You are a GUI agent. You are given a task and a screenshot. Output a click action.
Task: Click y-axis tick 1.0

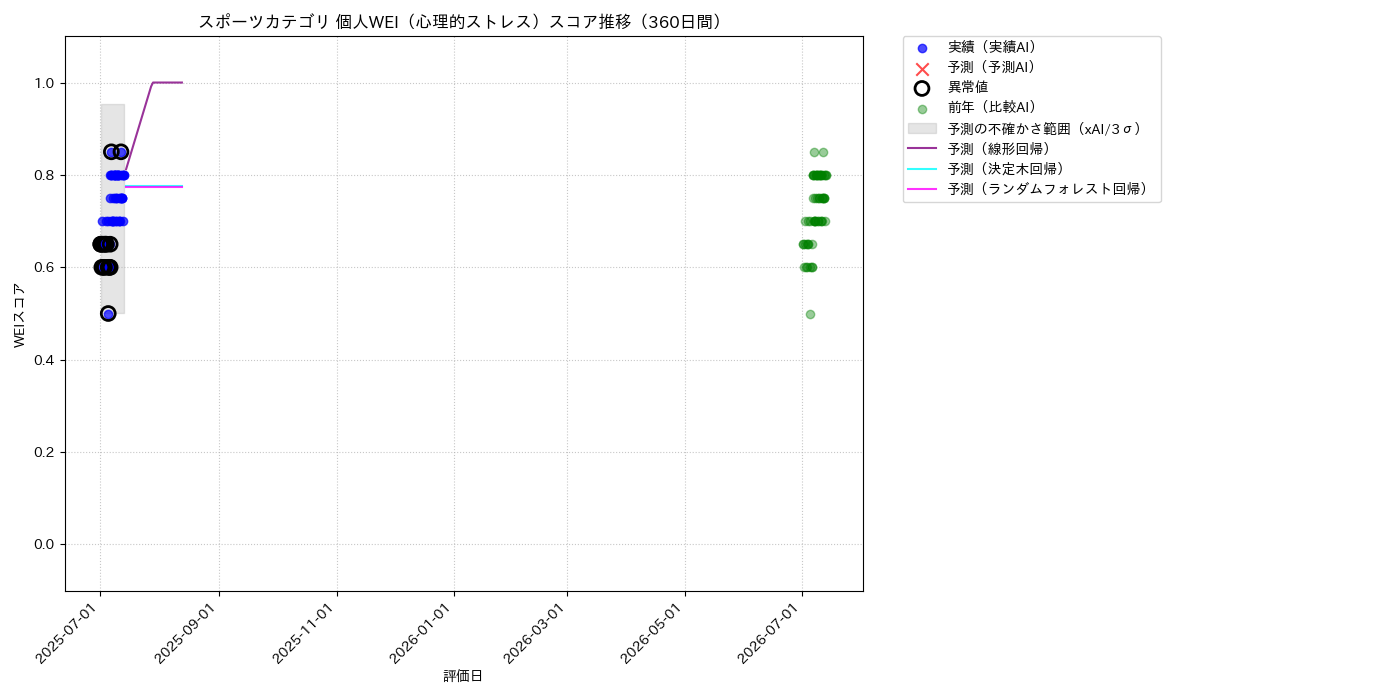(x=45, y=83)
